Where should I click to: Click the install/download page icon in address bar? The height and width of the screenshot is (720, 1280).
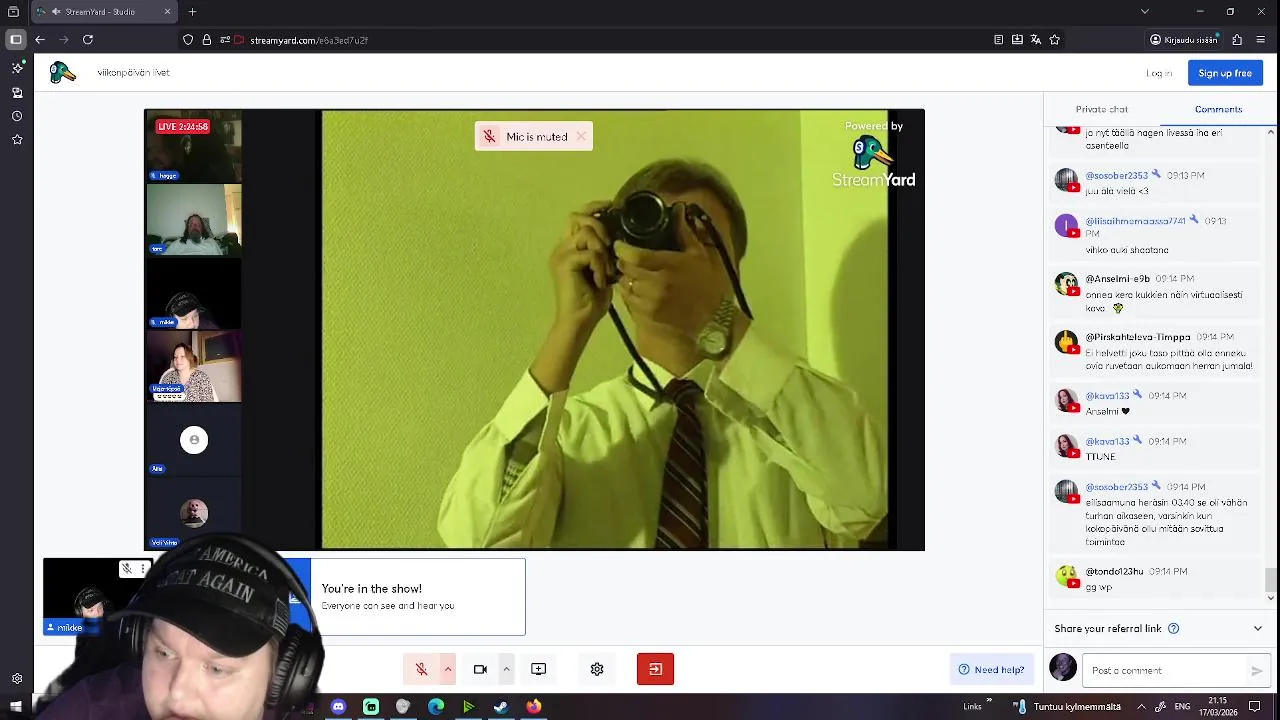point(1017,40)
